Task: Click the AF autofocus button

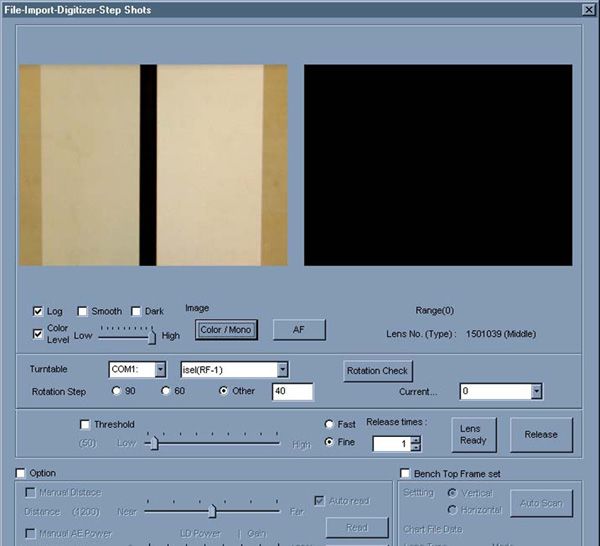Action: coord(299,329)
